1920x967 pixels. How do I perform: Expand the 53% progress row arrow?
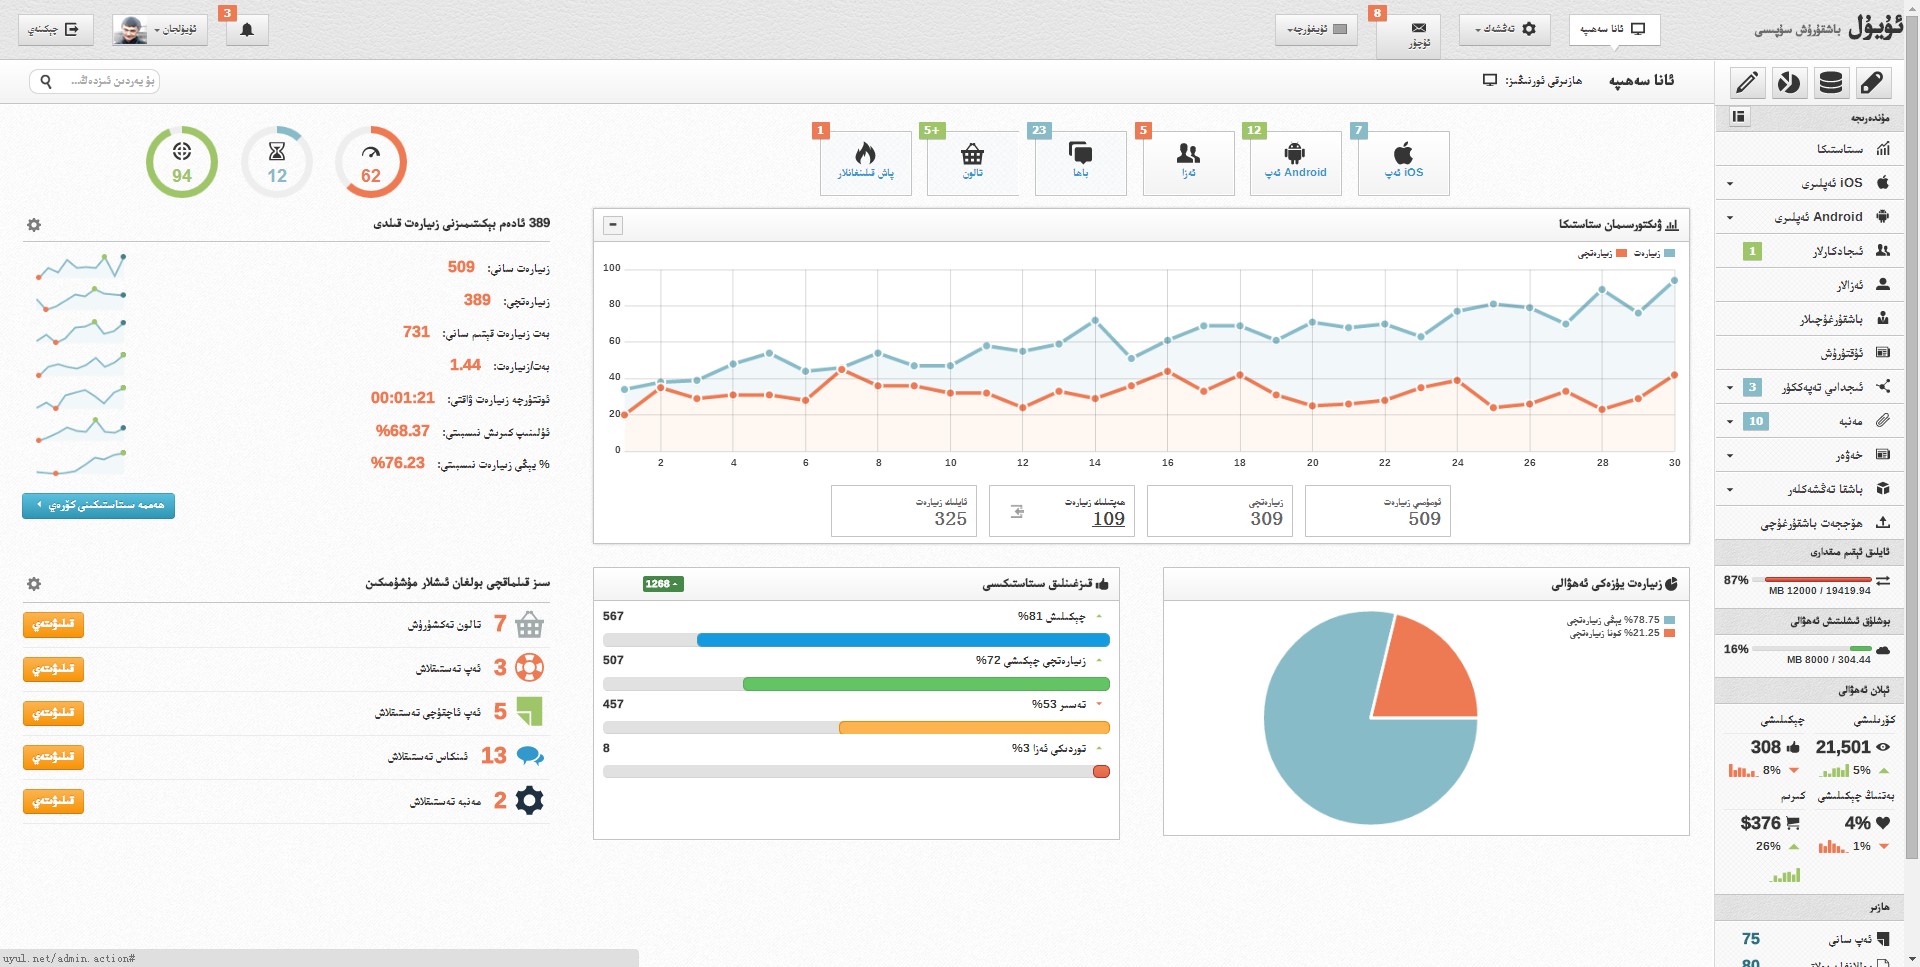(x=1099, y=705)
